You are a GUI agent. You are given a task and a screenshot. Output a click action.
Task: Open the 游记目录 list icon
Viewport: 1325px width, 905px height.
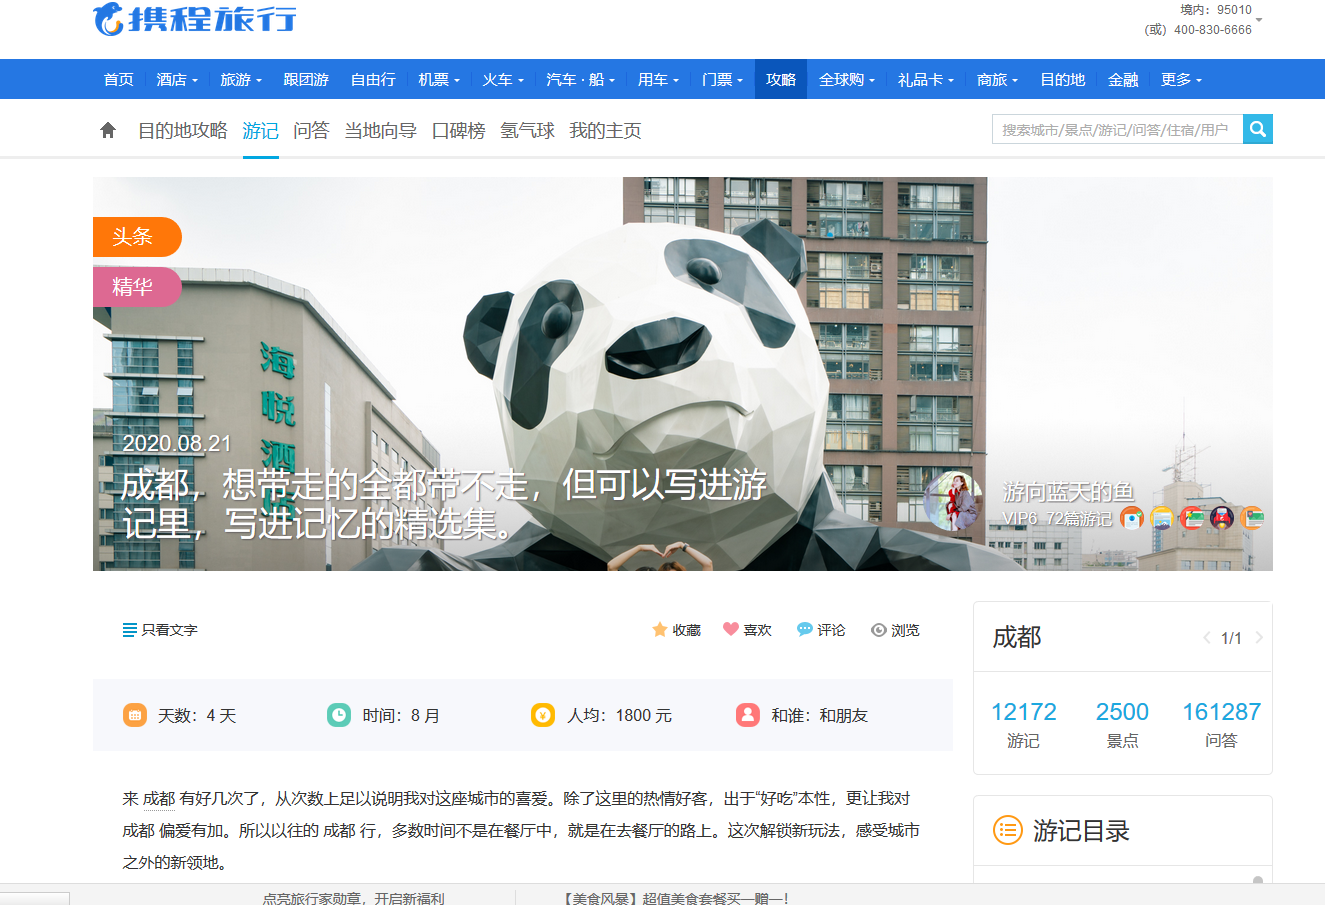pos(1007,831)
